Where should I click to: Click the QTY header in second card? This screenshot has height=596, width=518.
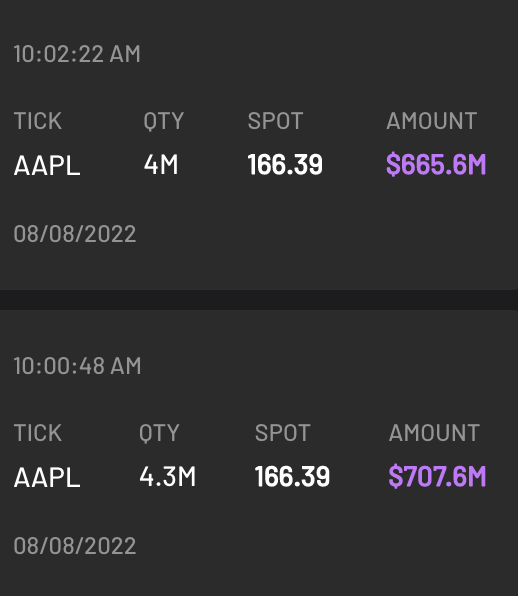pos(159,433)
